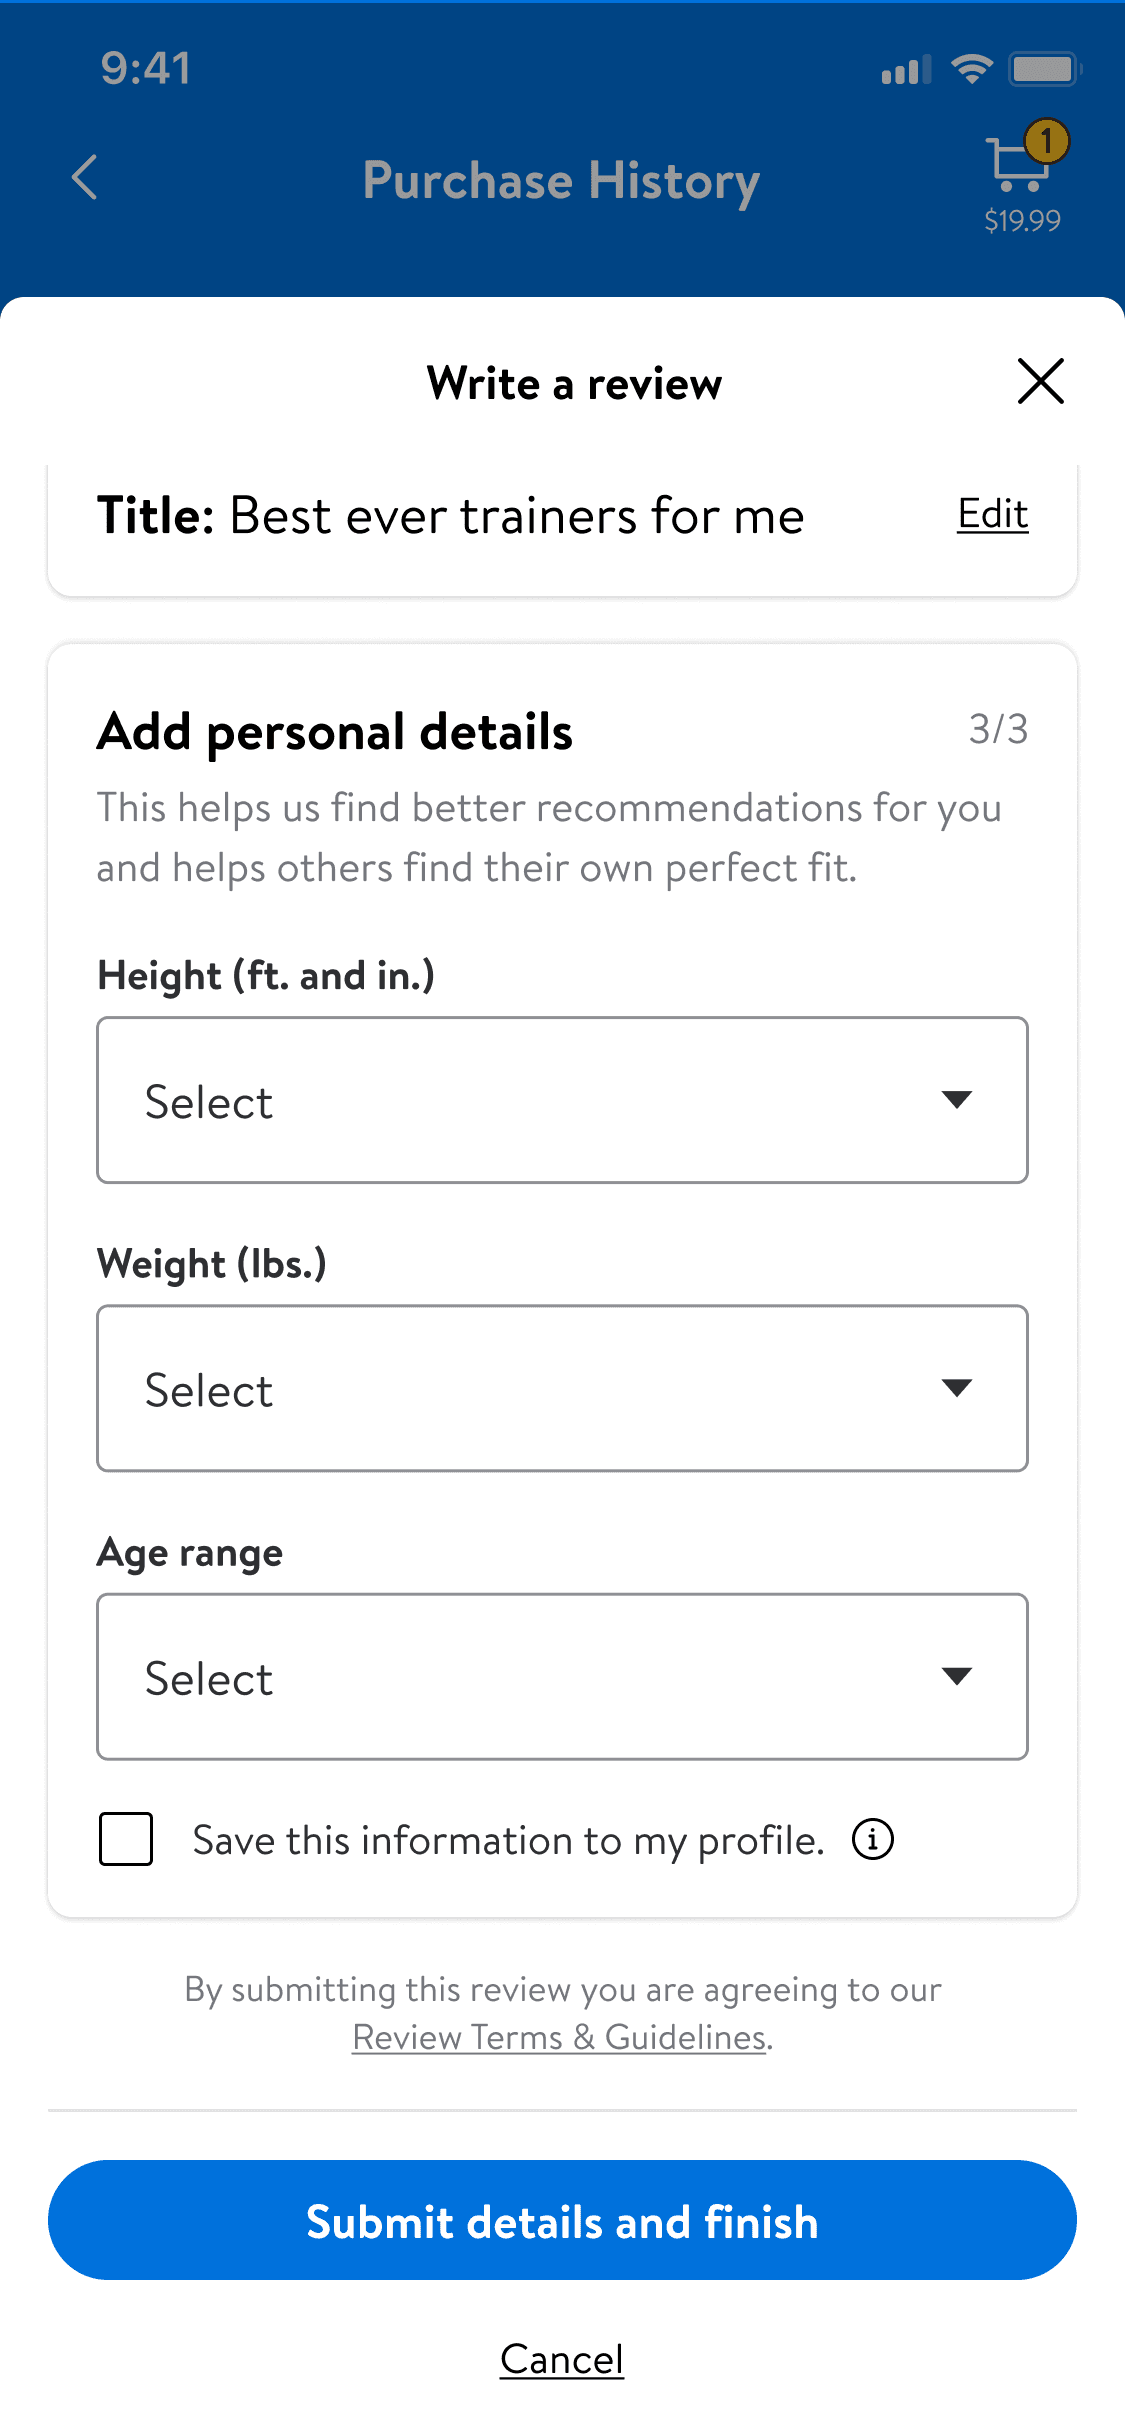This screenshot has width=1125, height=2436.
Task: Tap the Wi-Fi status icon
Action: point(971,69)
